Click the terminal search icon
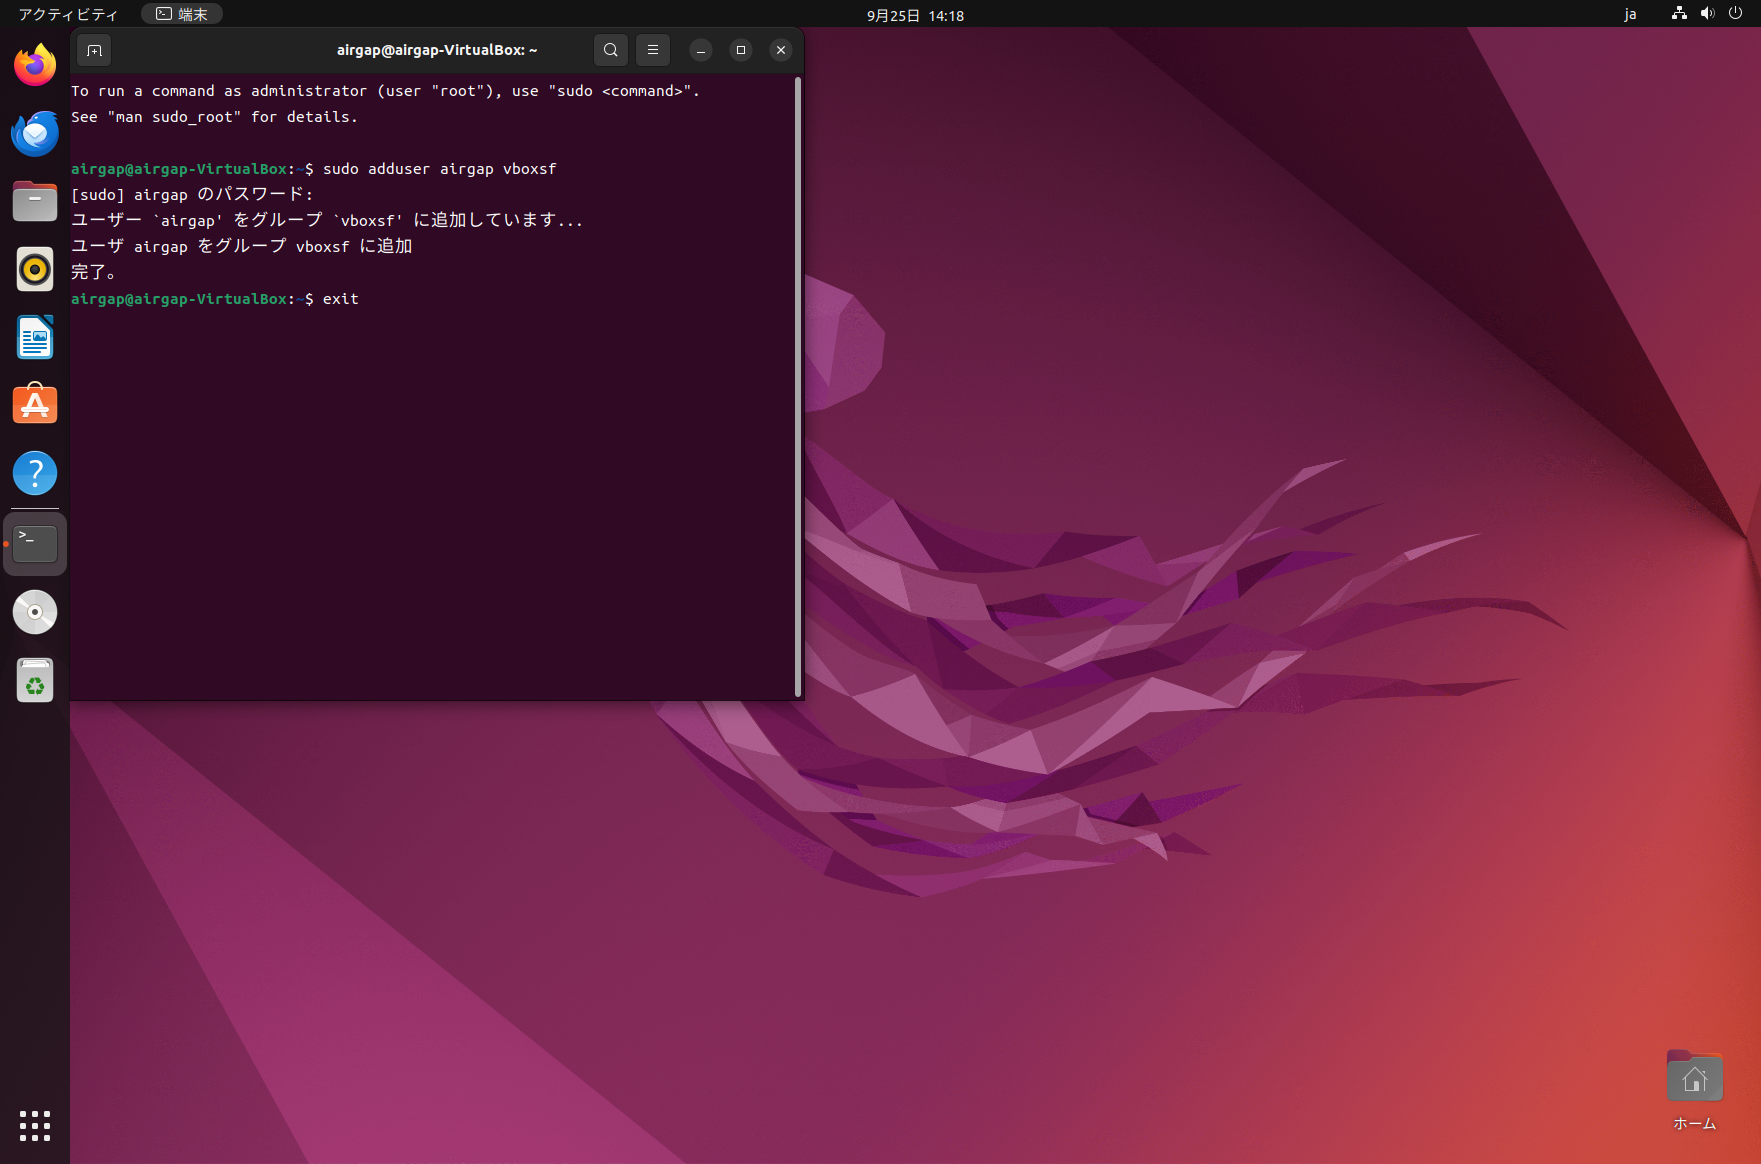Screen dimensions: 1761x1164 pyautogui.click(x=610, y=50)
